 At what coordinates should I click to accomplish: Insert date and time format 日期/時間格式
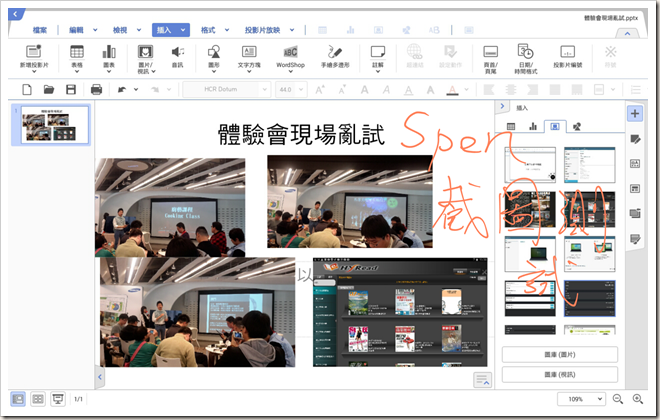tap(526, 59)
